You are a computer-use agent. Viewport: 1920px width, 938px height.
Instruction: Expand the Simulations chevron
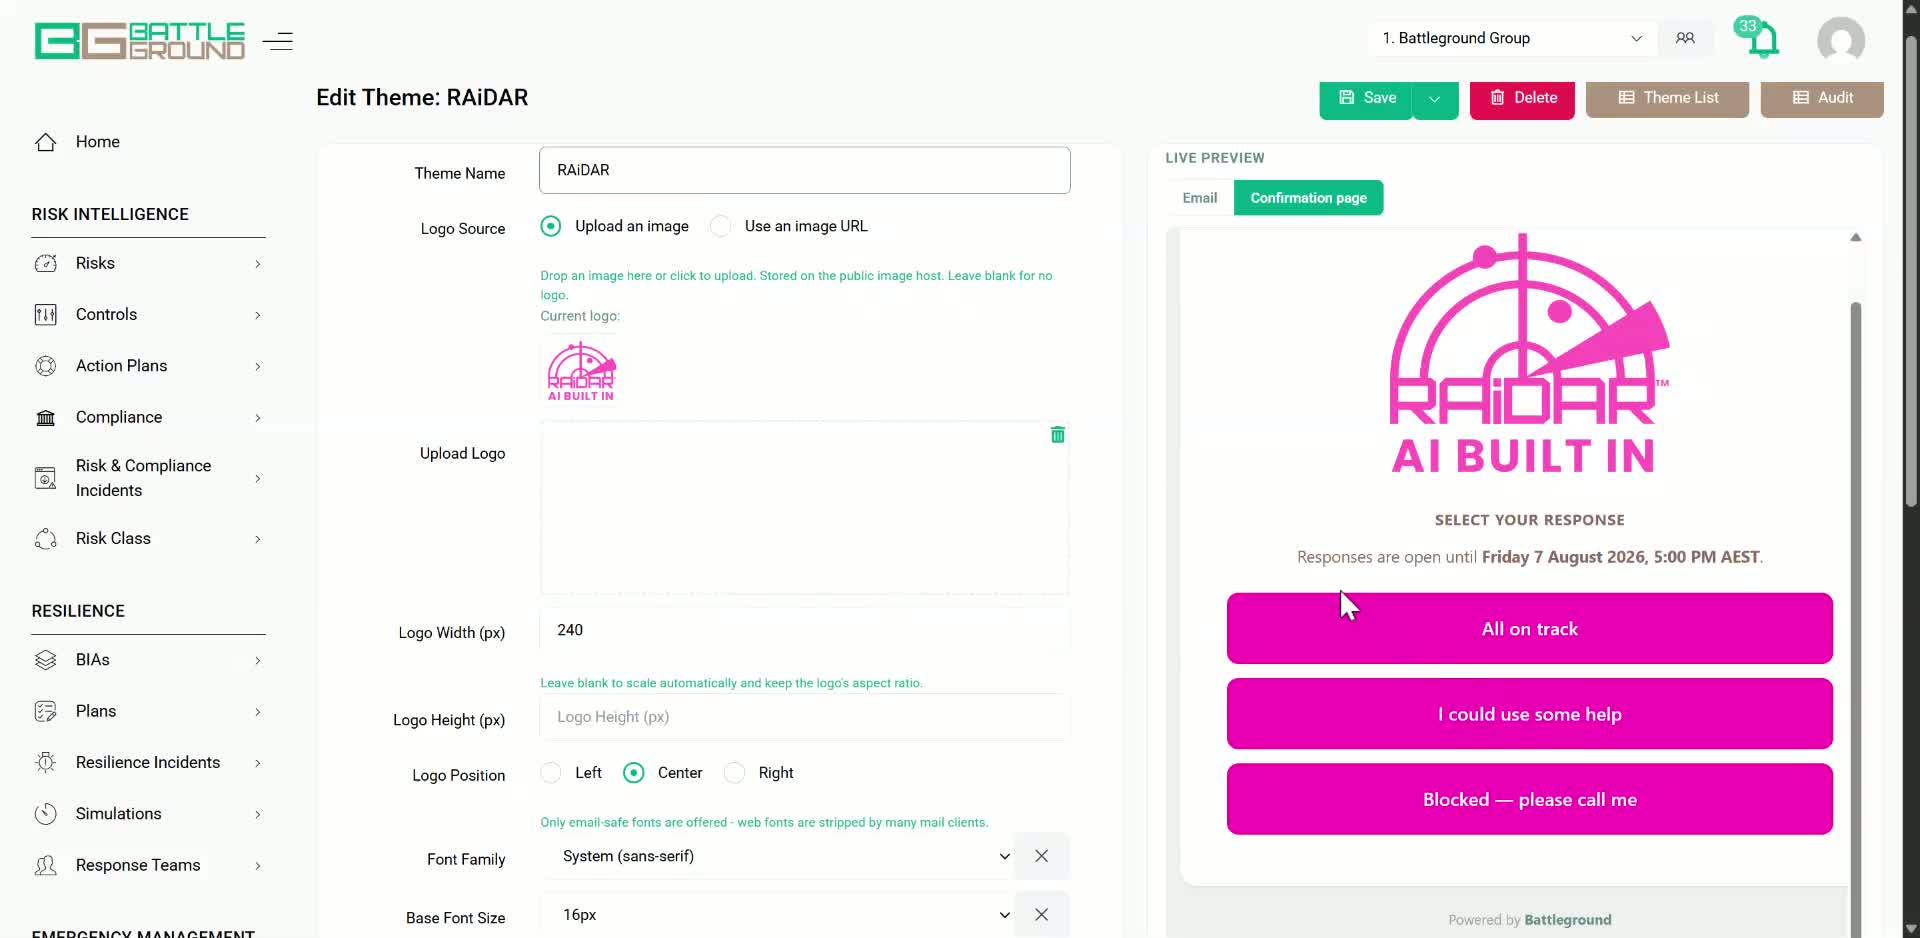click(258, 814)
